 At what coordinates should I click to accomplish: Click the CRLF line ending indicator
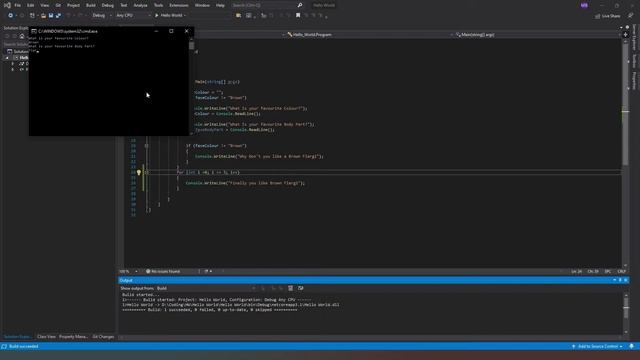[x=621, y=271]
